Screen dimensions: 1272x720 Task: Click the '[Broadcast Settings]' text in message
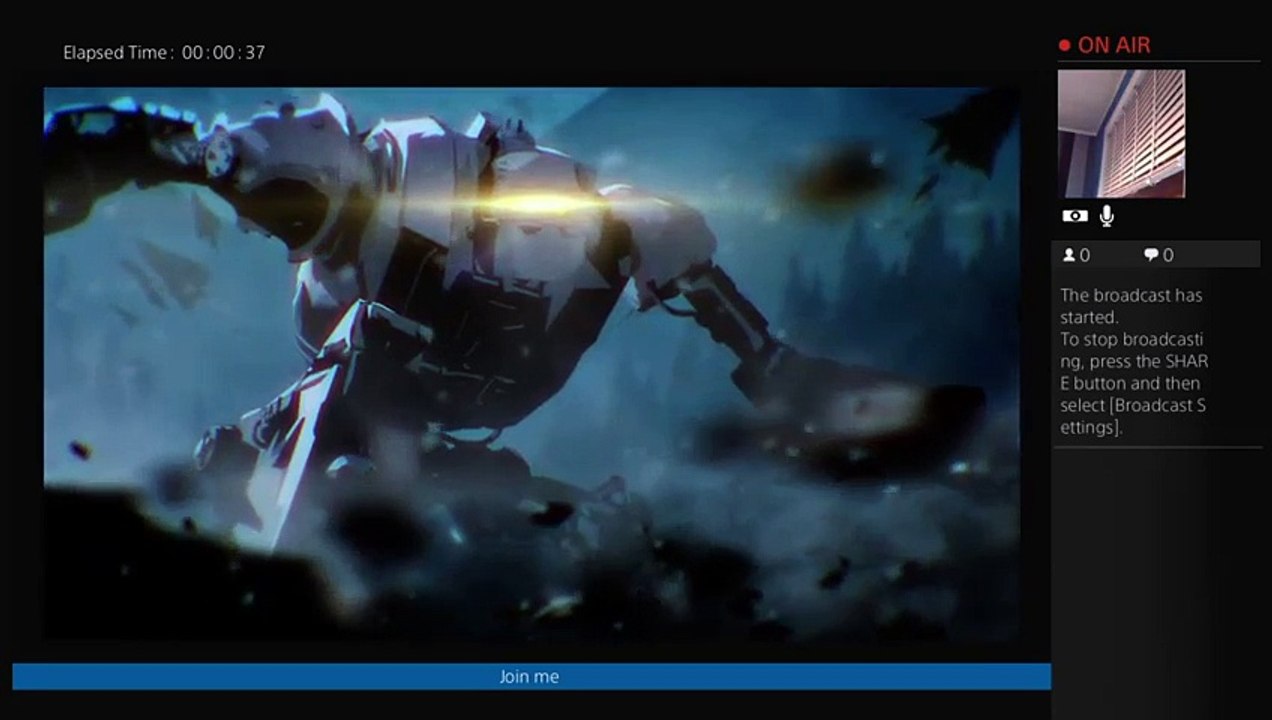tap(1133, 416)
